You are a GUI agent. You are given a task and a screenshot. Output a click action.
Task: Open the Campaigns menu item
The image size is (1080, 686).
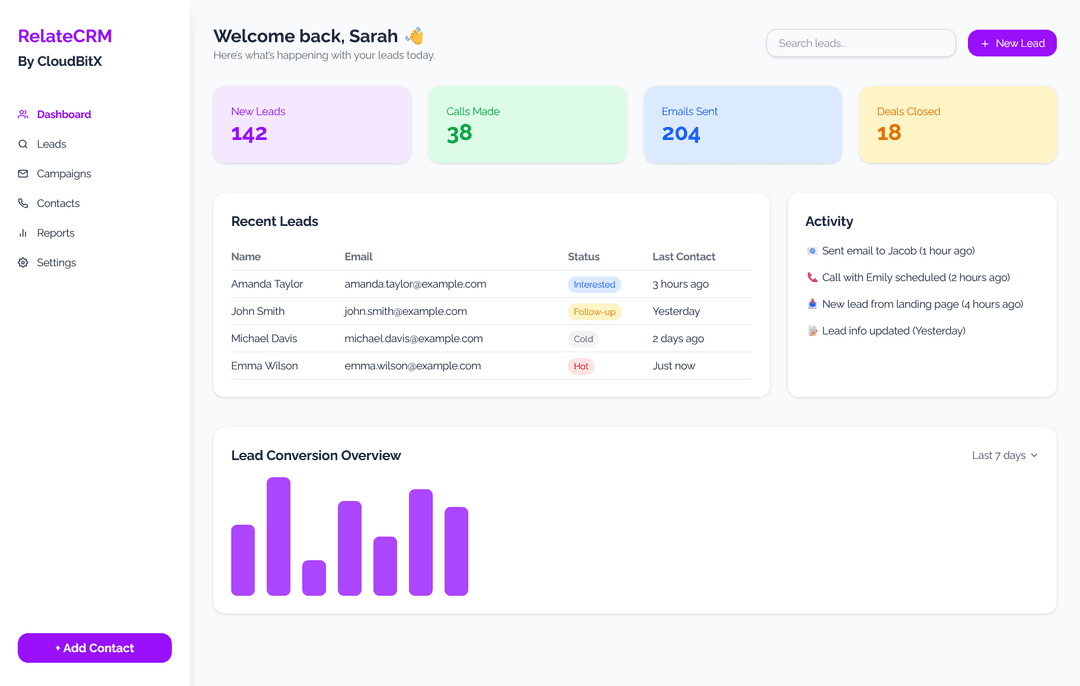[64, 174]
